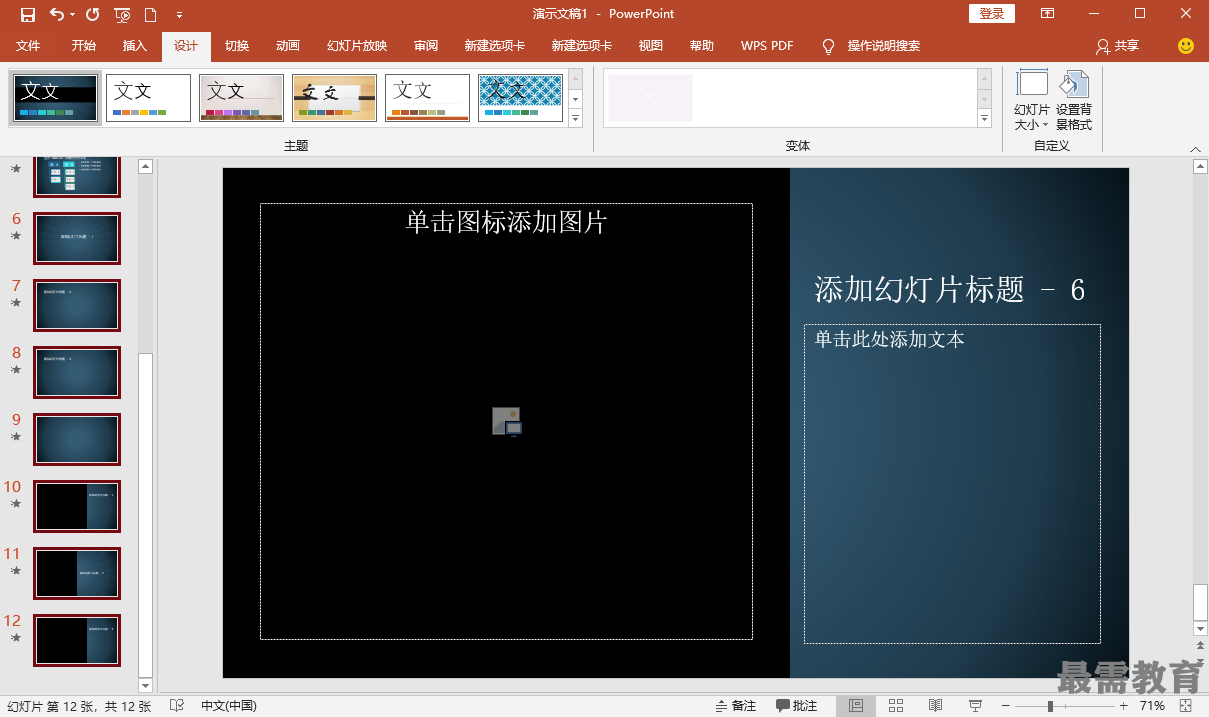This screenshot has width=1209, height=717.
Task: Select slide 12 thumbnail
Action: [x=77, y=640]
